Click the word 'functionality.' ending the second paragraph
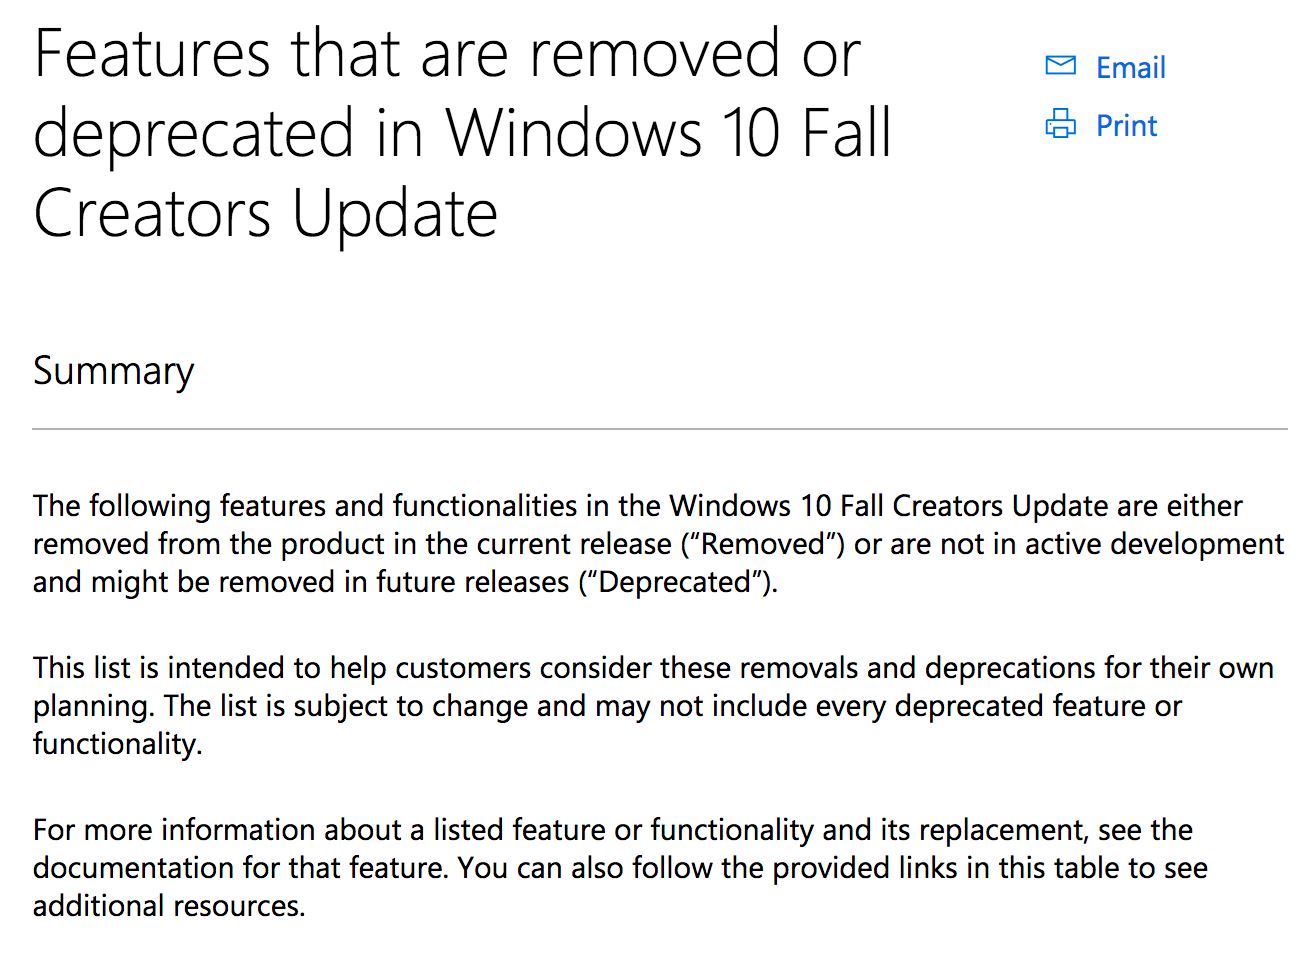Viewport: 1302px width, 980px height. point(118,744)
